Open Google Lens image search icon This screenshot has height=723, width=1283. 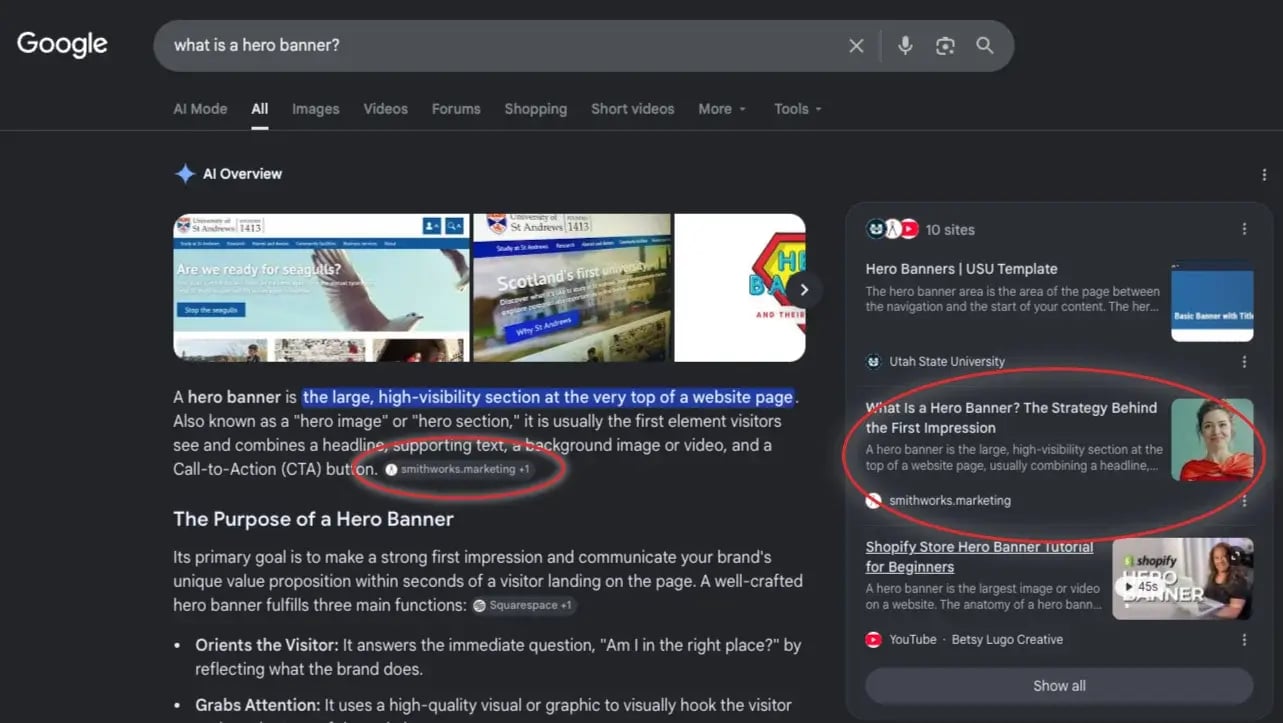pyautogui.click(x=945, y=46)
